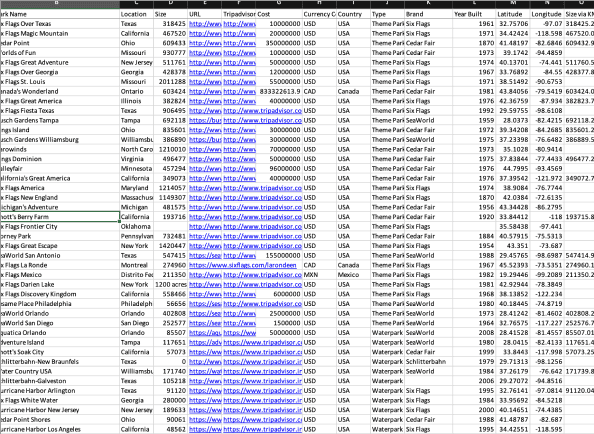Select the 'Oklahoma' location cell

pos(136,226)
